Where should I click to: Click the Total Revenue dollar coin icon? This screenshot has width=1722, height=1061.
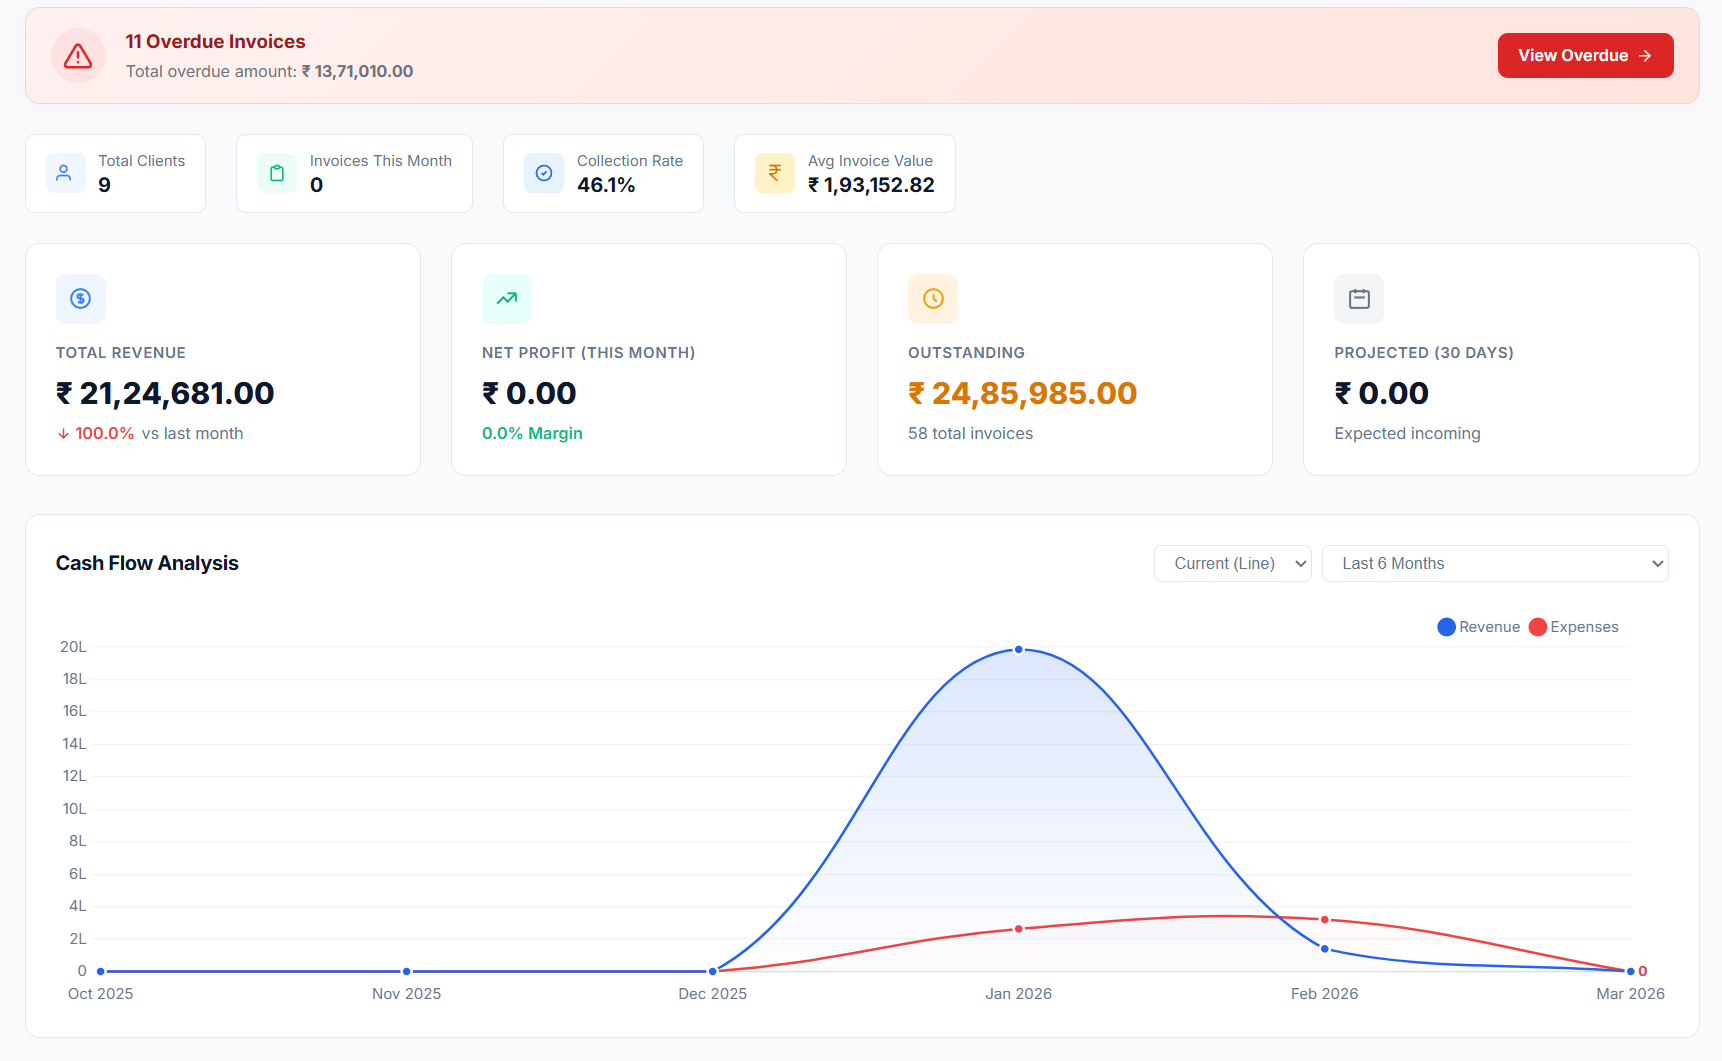click(81, 299)
